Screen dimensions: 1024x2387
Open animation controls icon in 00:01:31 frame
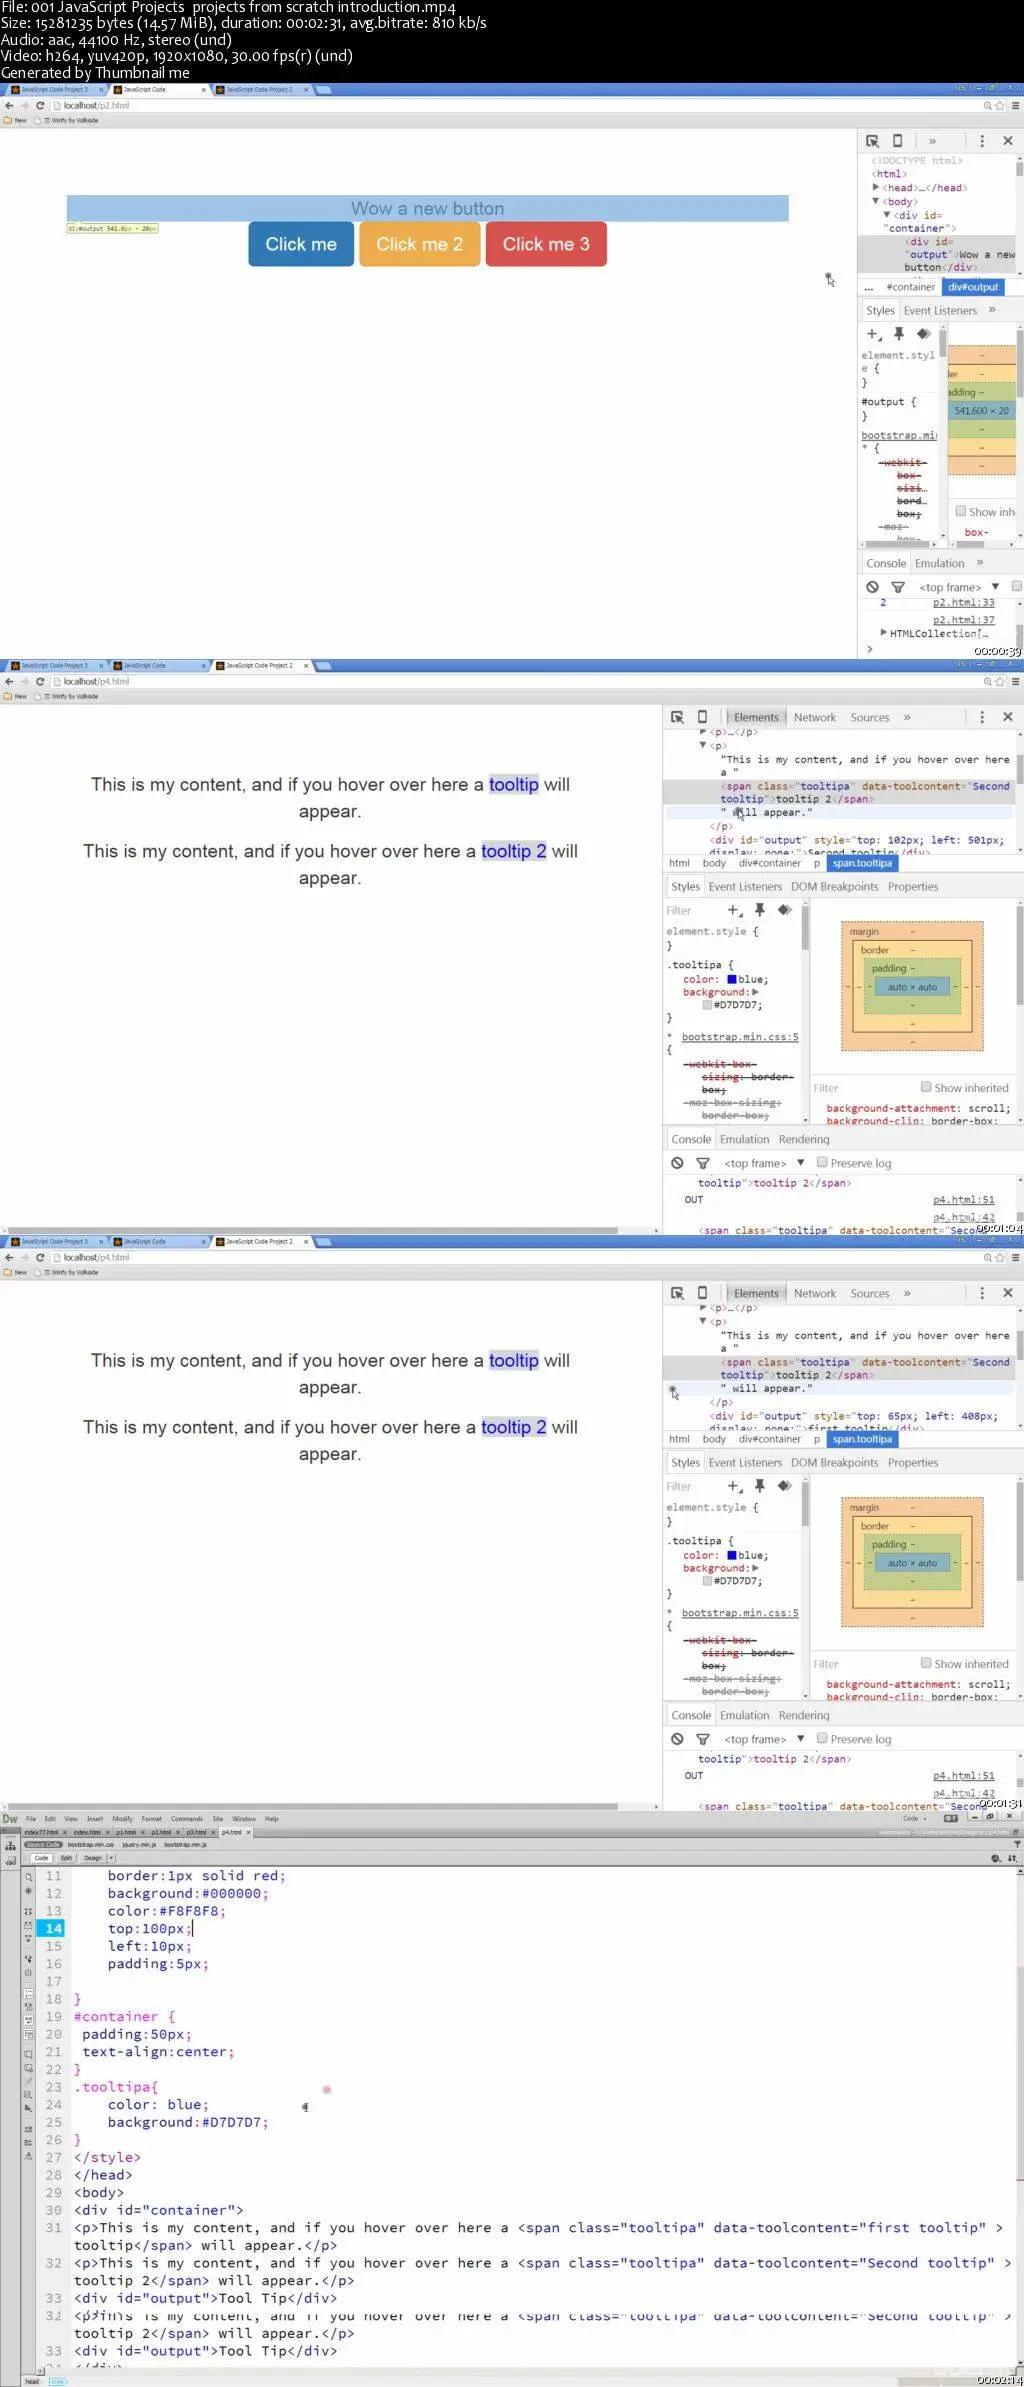point(785,1486)
